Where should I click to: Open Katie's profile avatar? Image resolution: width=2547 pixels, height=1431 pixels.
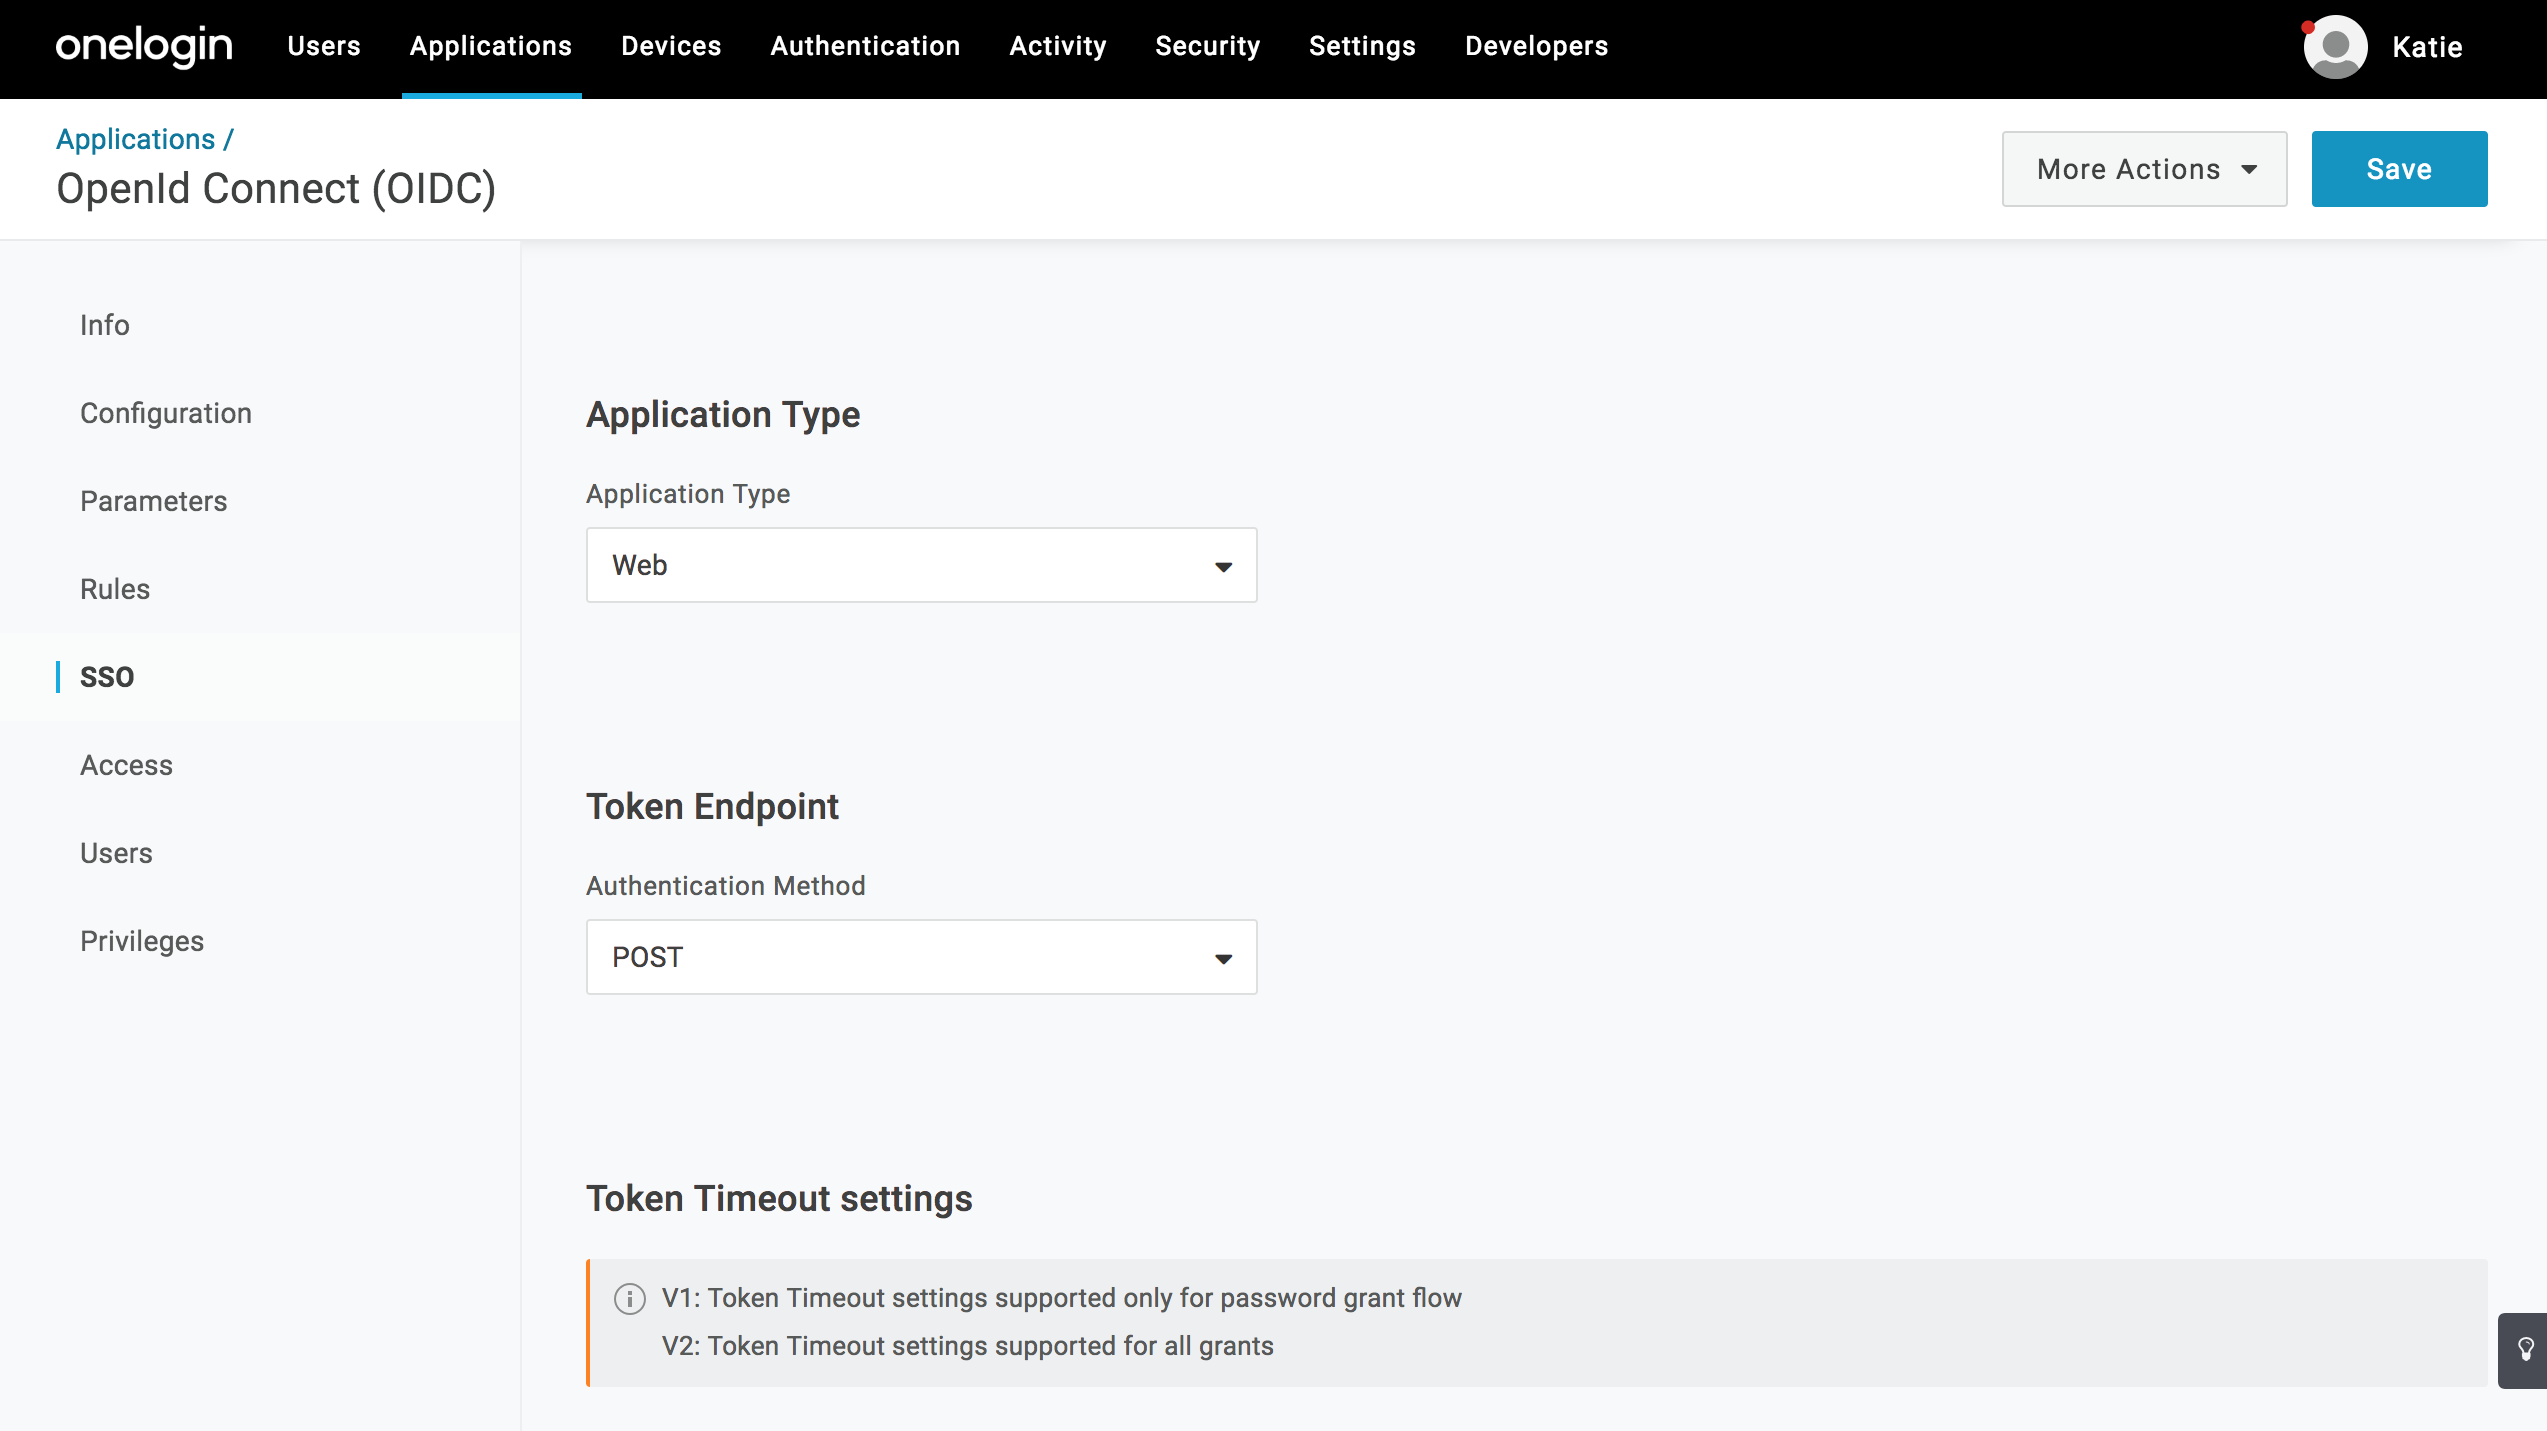pyautogui.click(x=2333, y=46)
